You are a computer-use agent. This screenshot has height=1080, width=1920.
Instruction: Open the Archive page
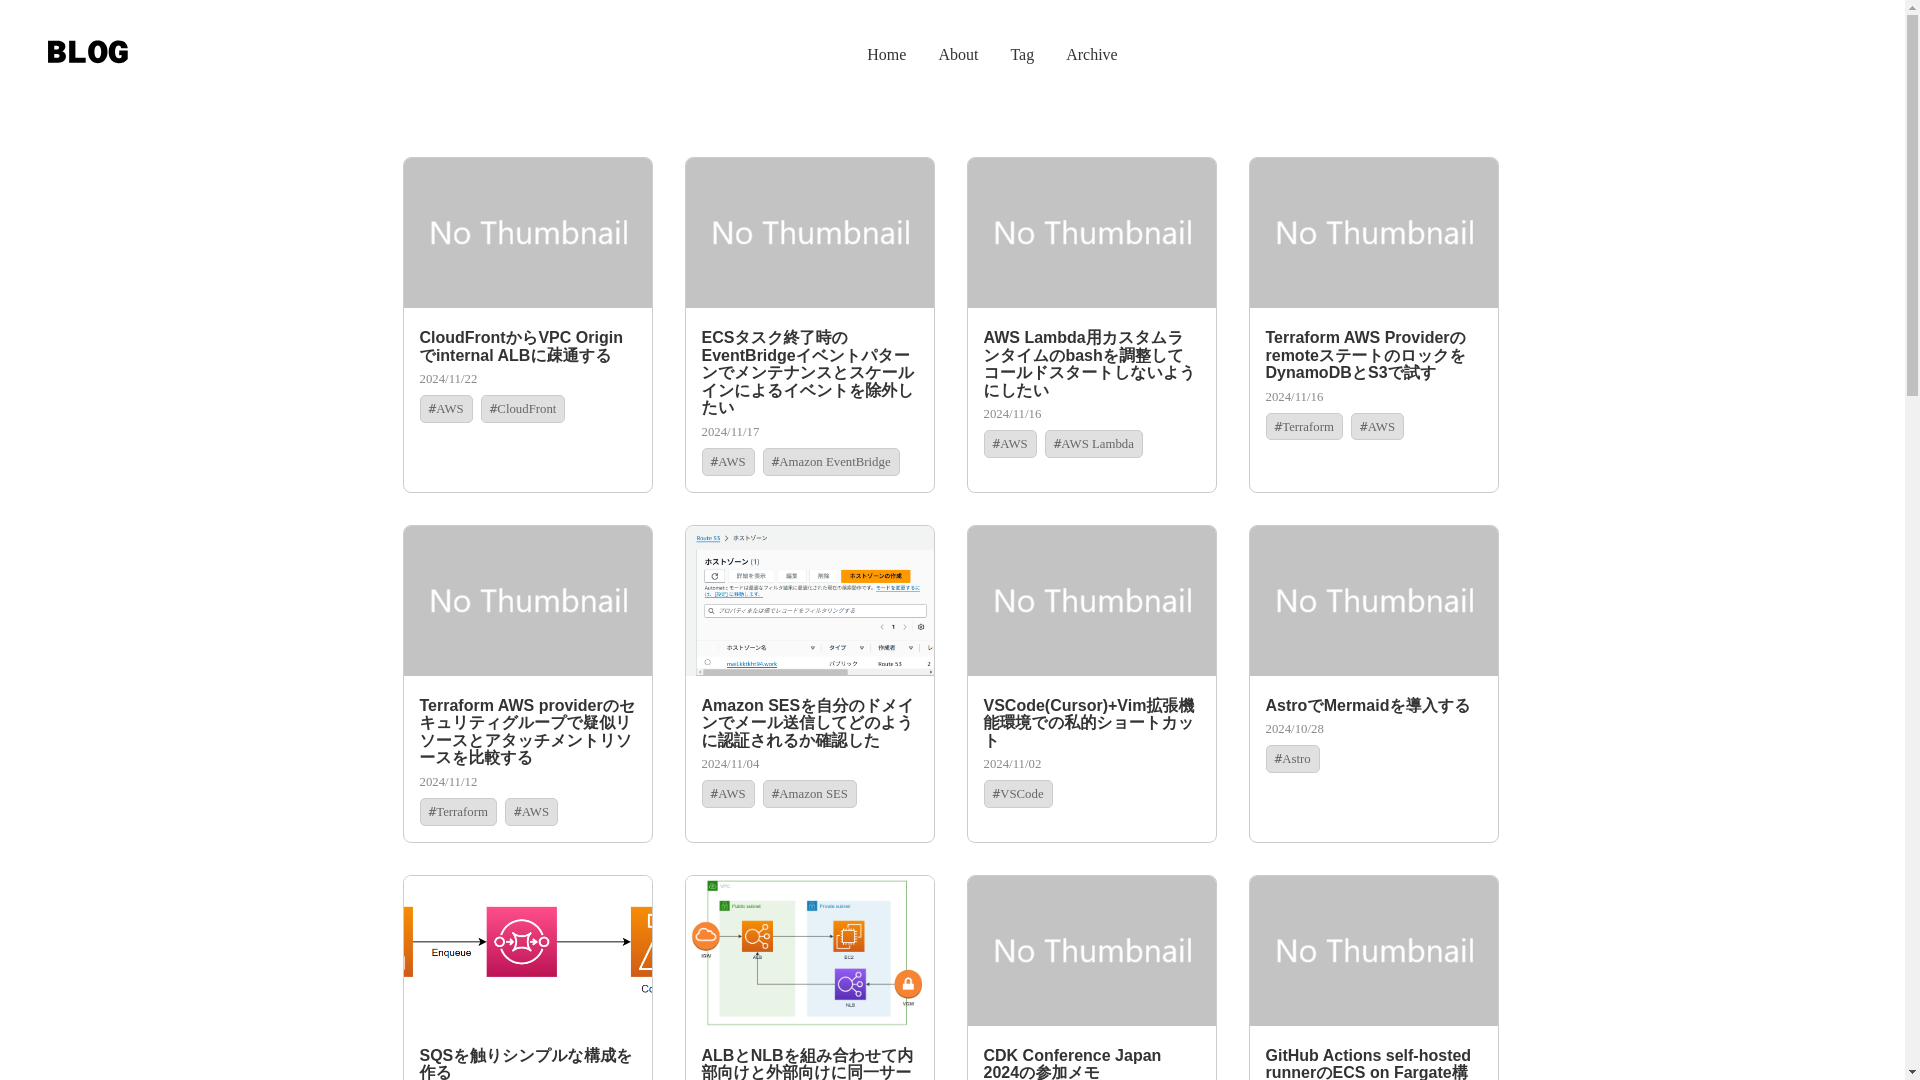(x=1091, y=55)
